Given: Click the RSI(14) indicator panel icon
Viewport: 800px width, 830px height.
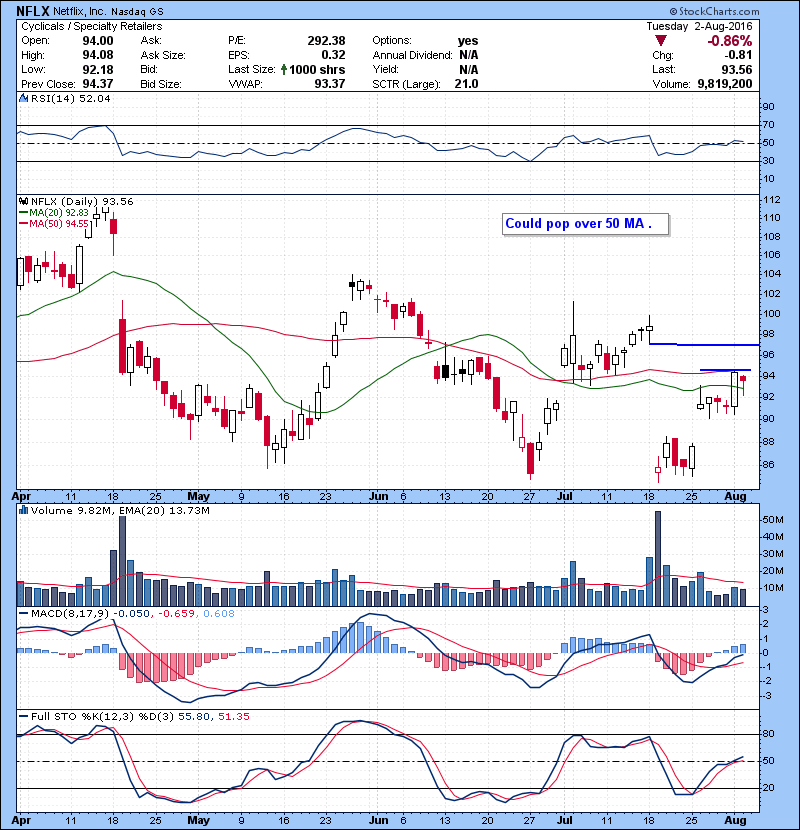Looking at the screenshot, I should pos(23,98).
